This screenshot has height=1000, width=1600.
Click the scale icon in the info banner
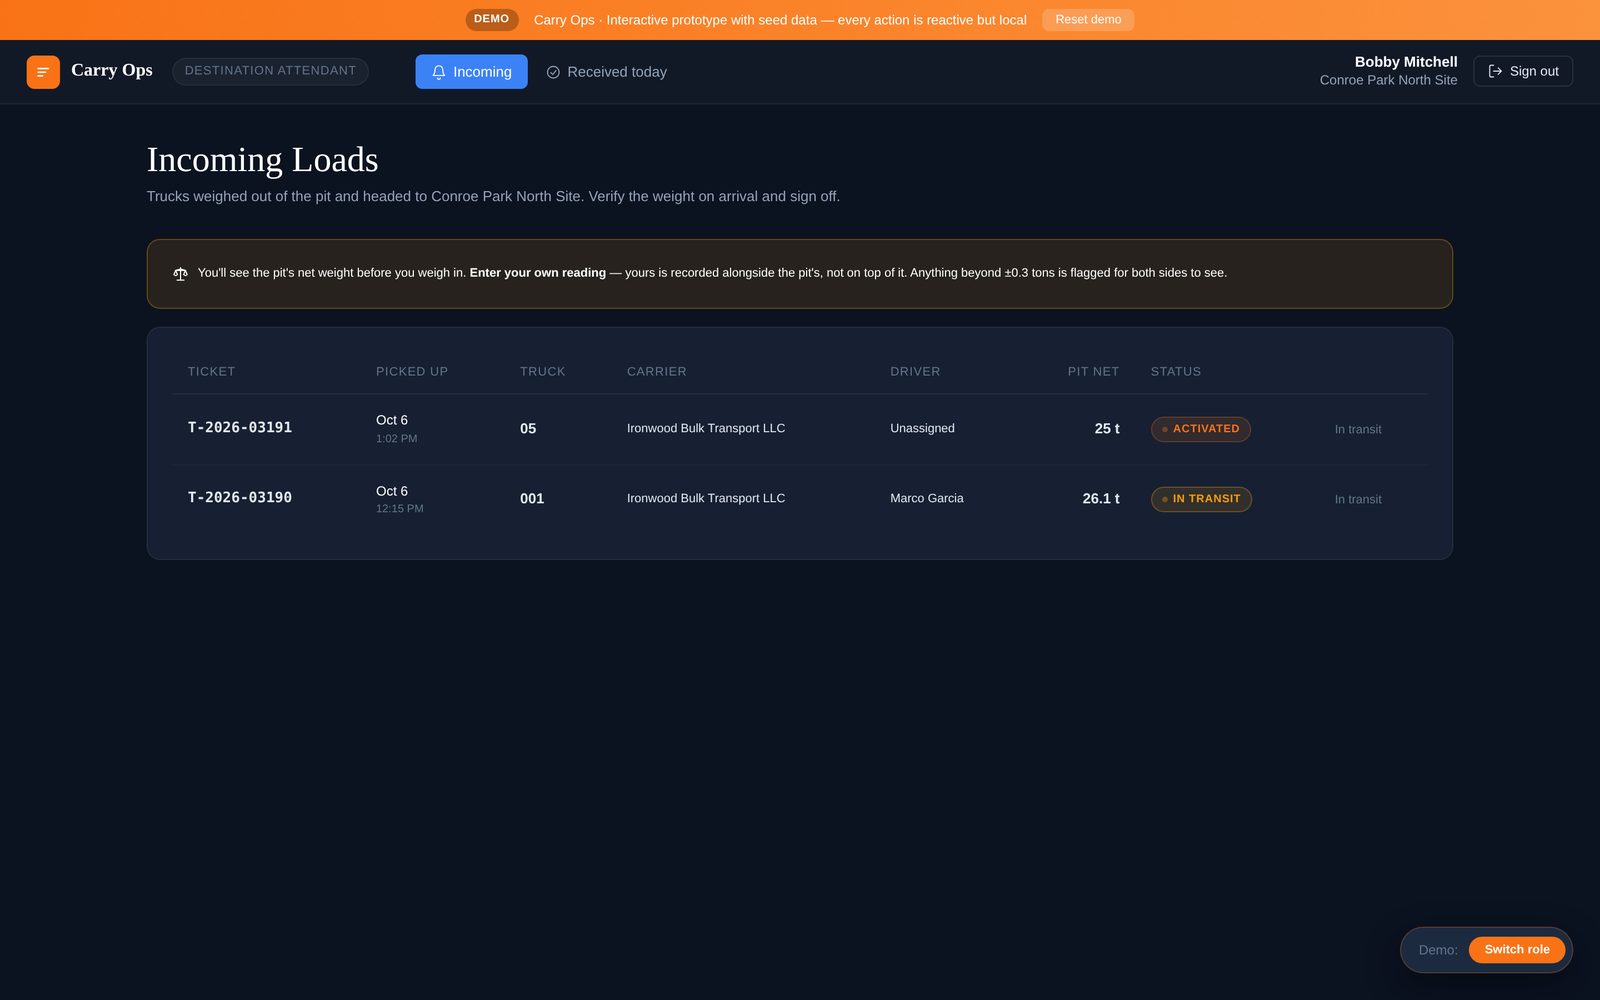click(x=180, y=274)
